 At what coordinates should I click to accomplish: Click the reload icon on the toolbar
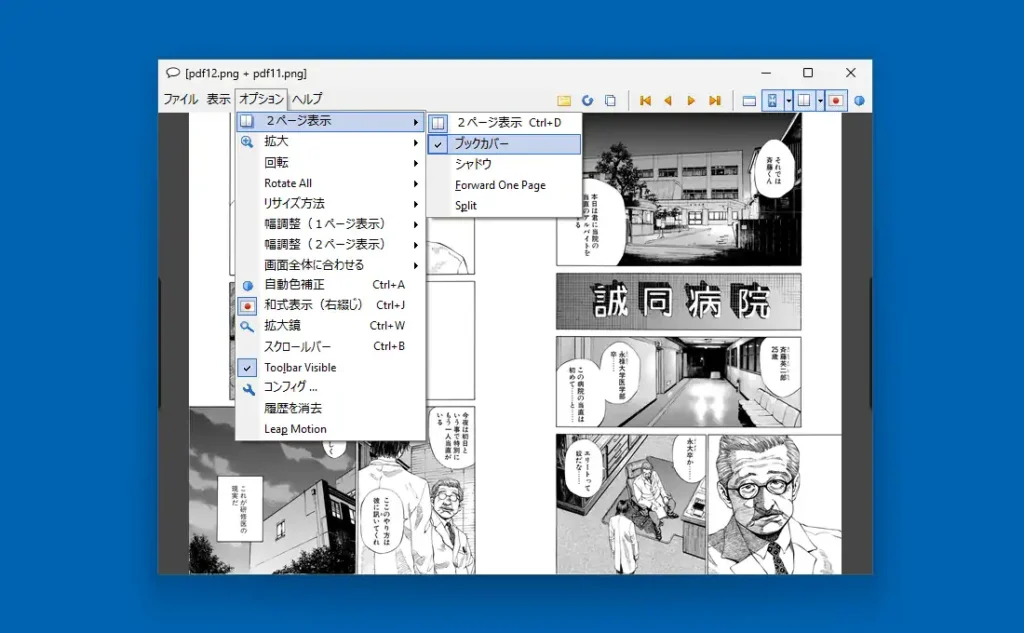[588, 99]
